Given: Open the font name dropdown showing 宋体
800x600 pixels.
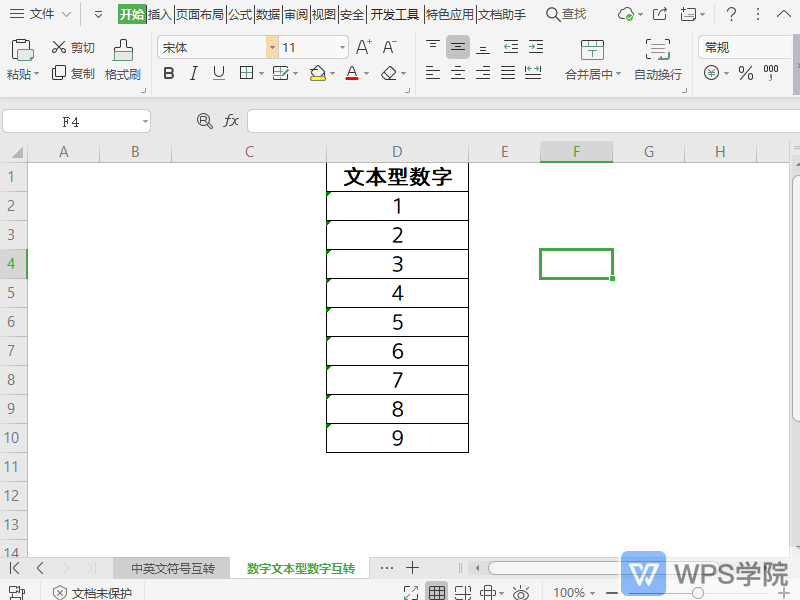Looking at the screenshot, I should pyautogui.click(x=270, y=46).
